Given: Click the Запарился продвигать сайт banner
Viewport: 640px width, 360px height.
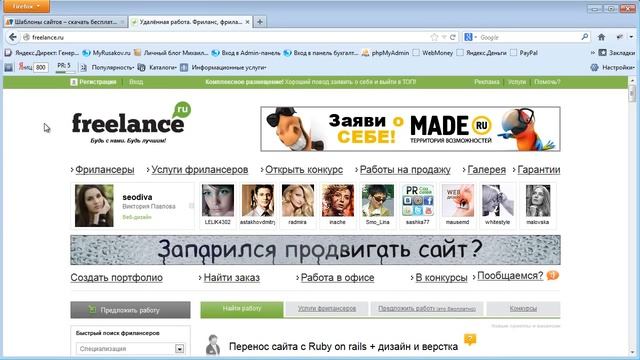Looking at the screenshot, I should tap(315, 250).
